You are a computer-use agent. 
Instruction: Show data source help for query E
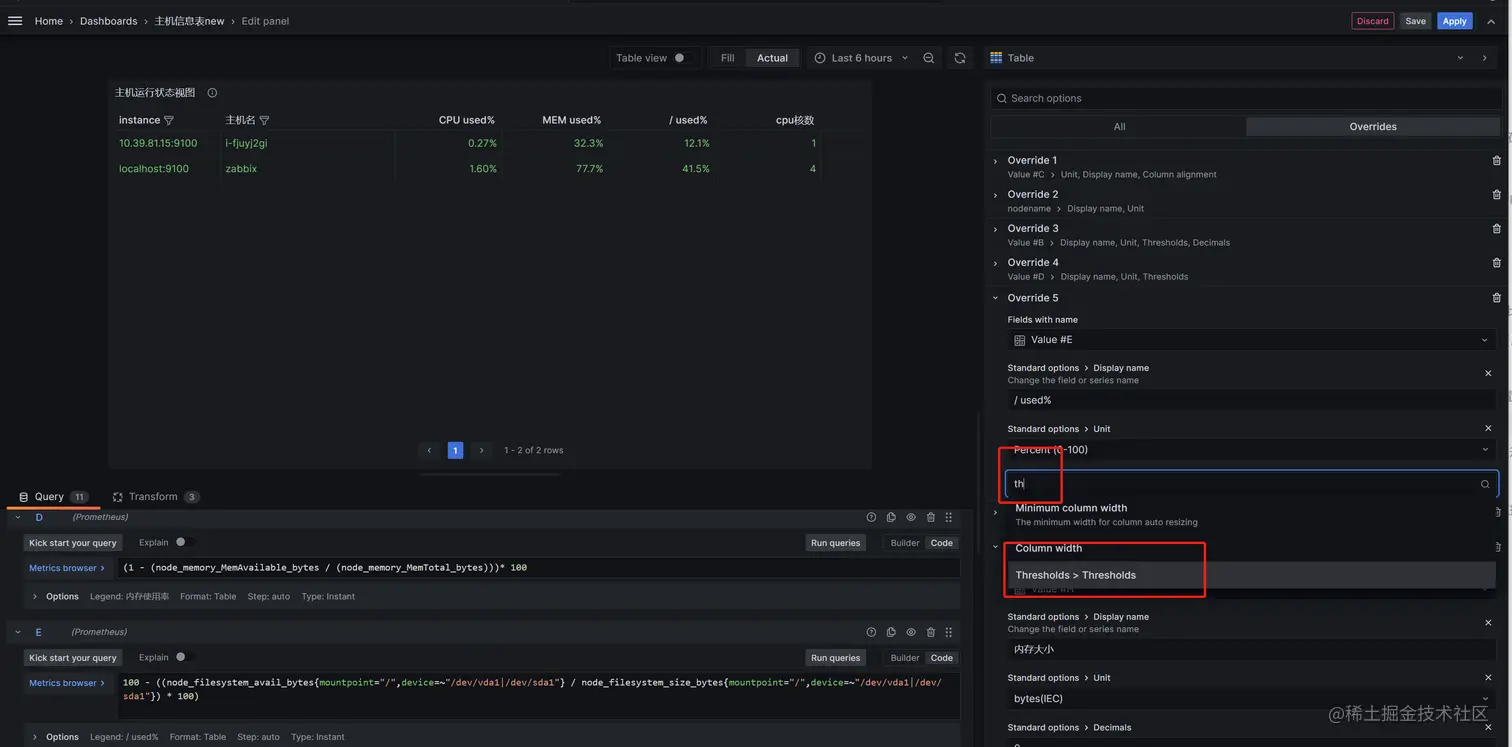tap(871, 632)
